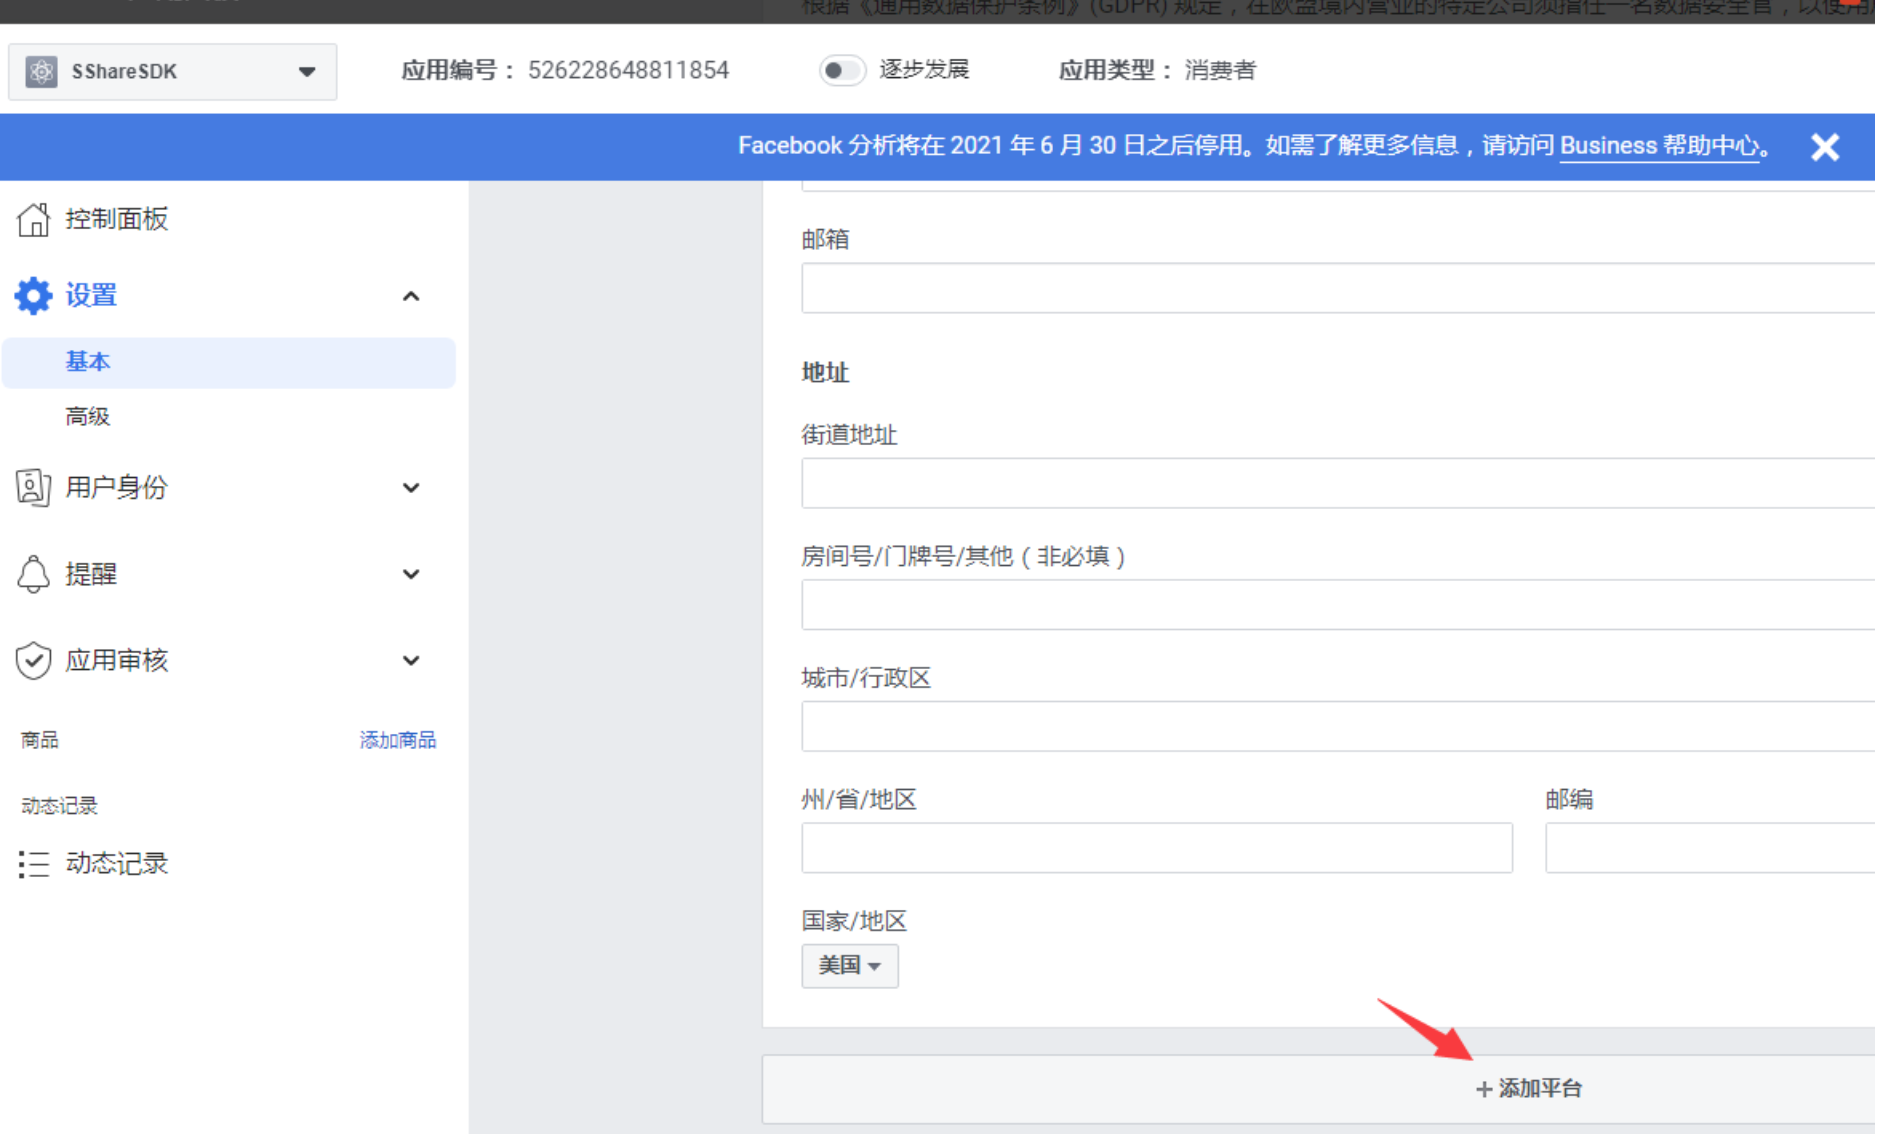Switch to the 高级 settings tab
The height and width of the screenshot is (1134, 1884).
coord(88,416)
